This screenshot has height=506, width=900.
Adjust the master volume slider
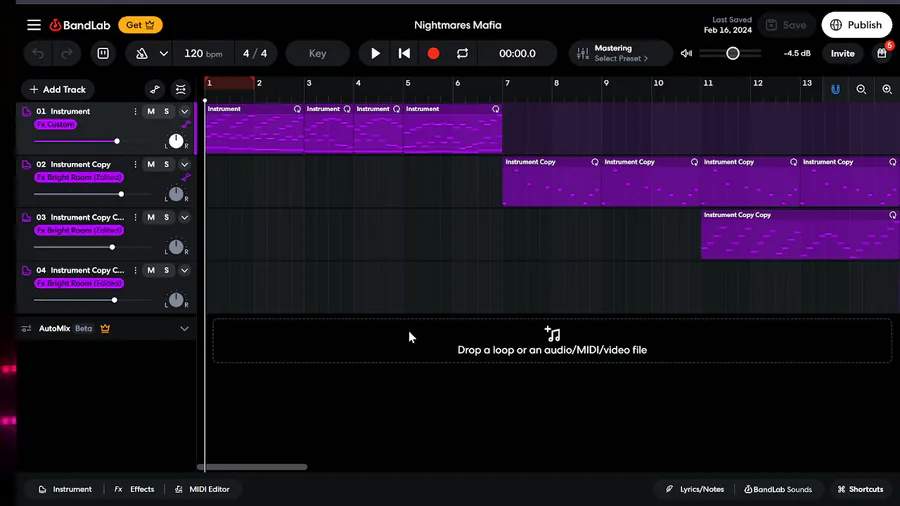730,53
